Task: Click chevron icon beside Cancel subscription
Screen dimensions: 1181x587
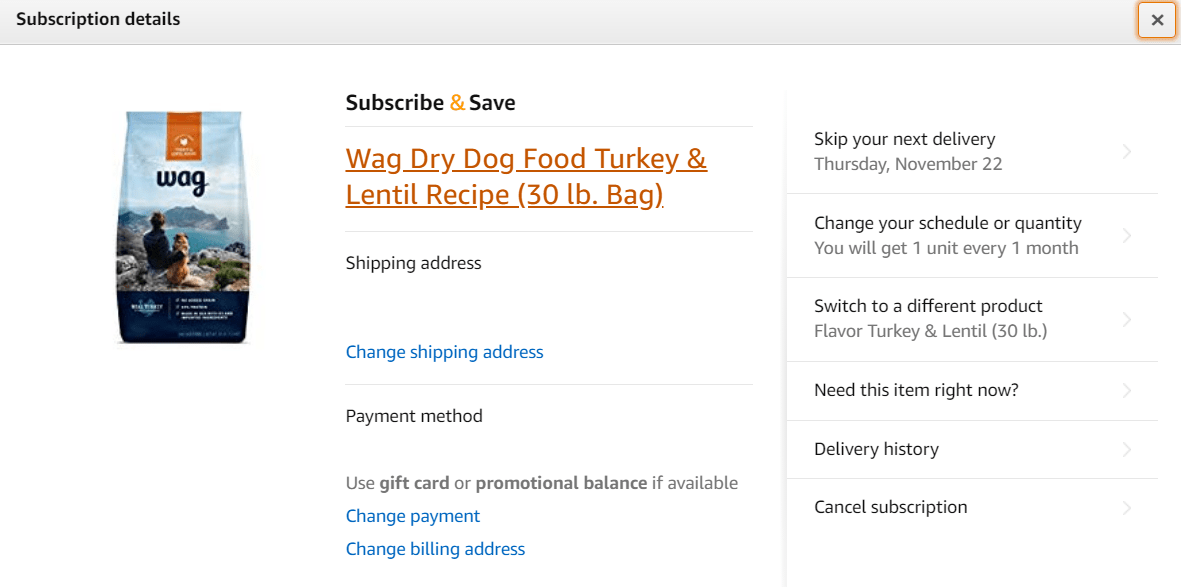Action: point(1127,507)
